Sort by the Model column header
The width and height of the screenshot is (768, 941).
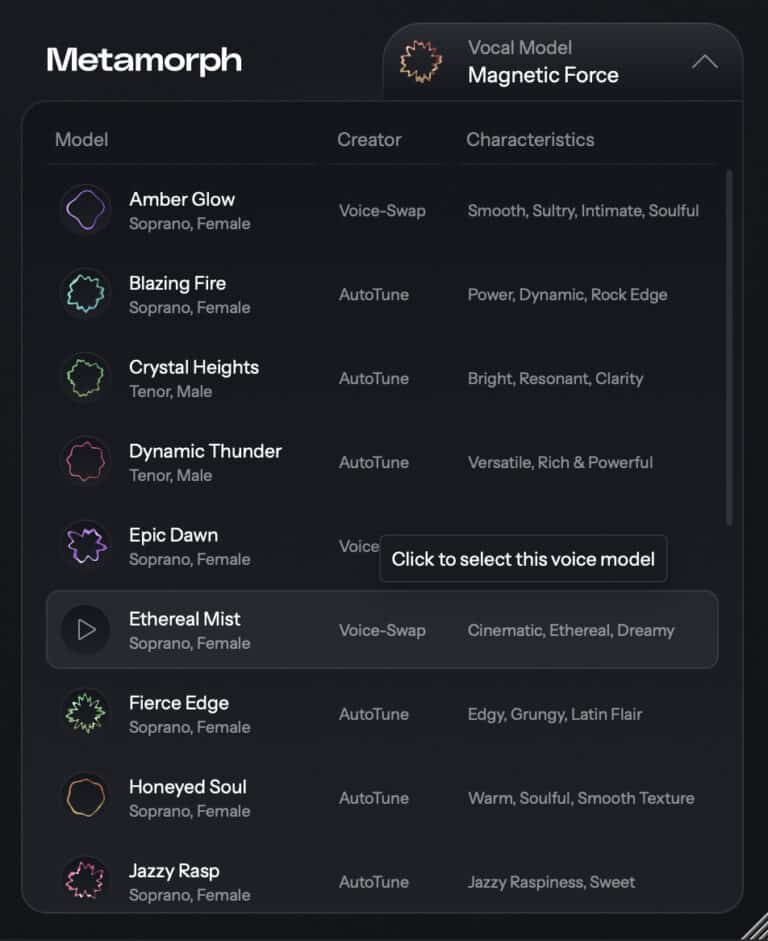tap(82, 140)
